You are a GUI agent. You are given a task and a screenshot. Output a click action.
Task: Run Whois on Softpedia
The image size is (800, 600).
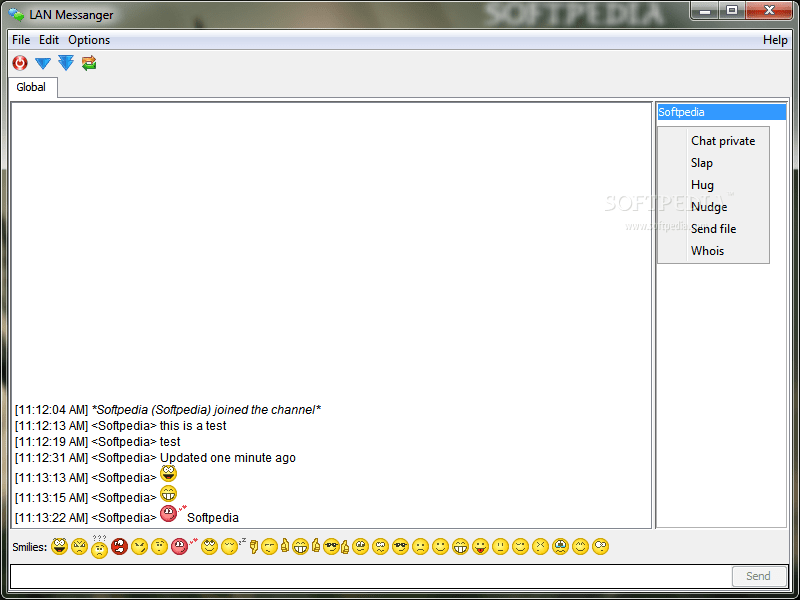[707, 251]
